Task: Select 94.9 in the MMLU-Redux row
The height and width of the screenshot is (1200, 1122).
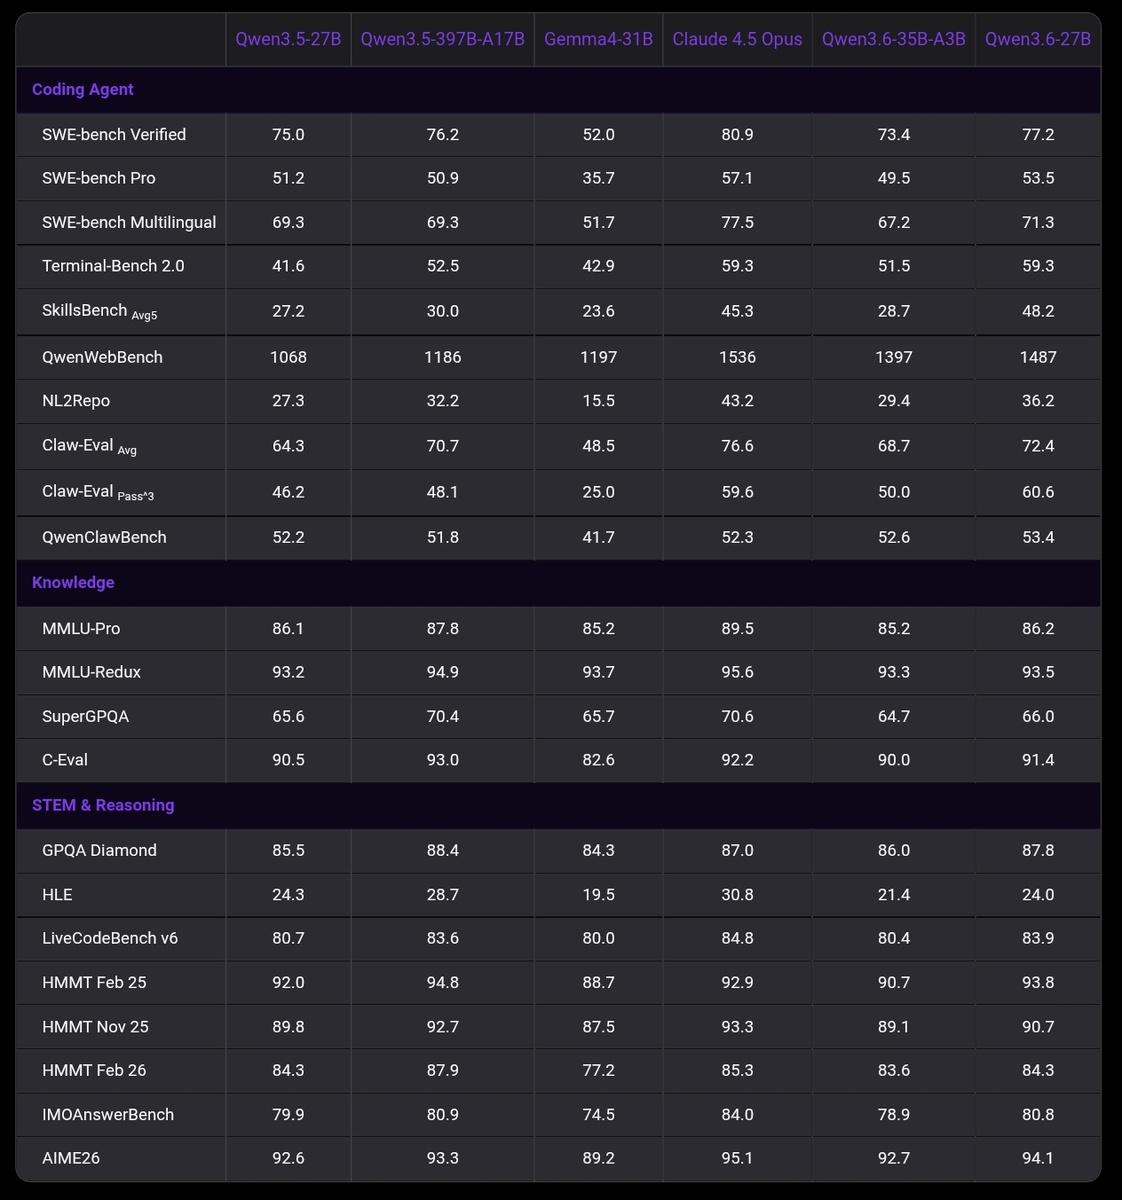Action: click(x=442, y=672)
